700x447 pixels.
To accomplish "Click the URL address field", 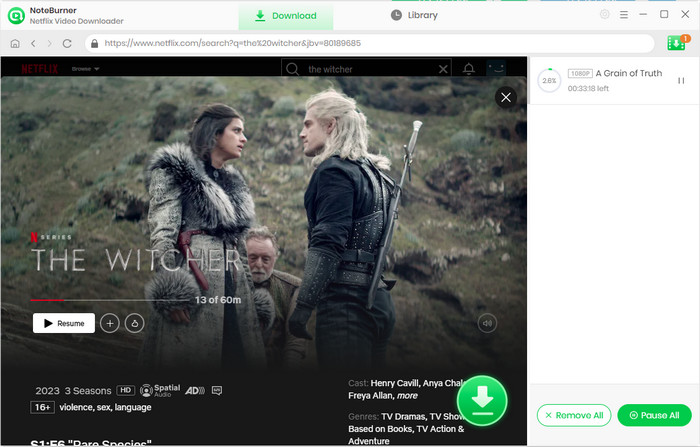I will (370, 43).
